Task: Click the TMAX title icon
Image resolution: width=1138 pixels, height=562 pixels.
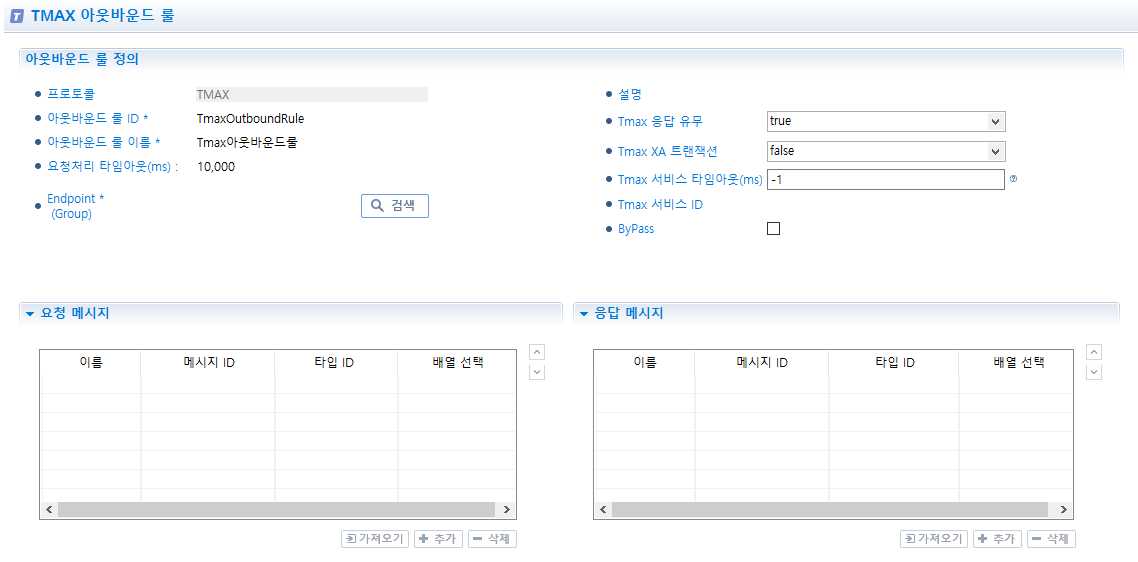Action: pyautogui.click(x=17, y=16)
